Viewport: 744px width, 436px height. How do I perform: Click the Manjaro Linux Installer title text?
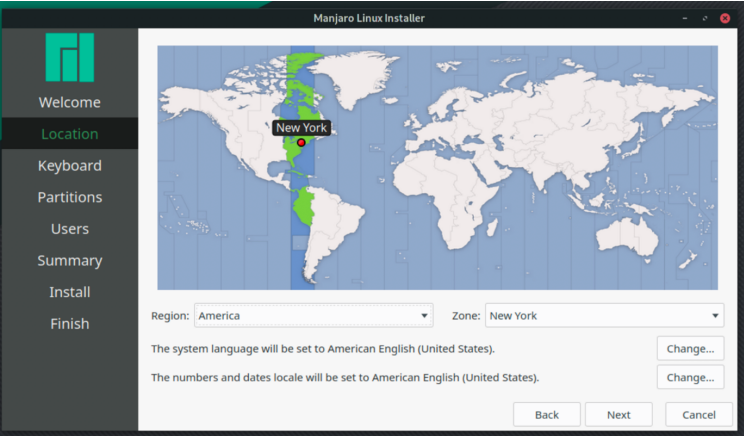(x=369, y=18)
